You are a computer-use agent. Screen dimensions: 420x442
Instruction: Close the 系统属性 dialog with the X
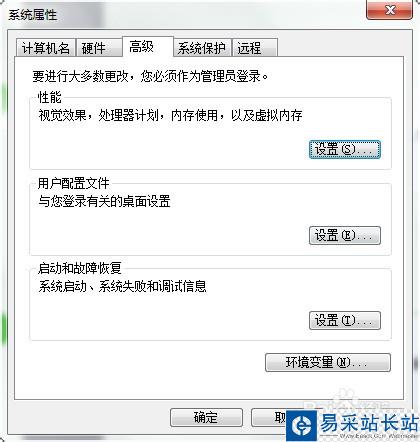coord(389,10)
